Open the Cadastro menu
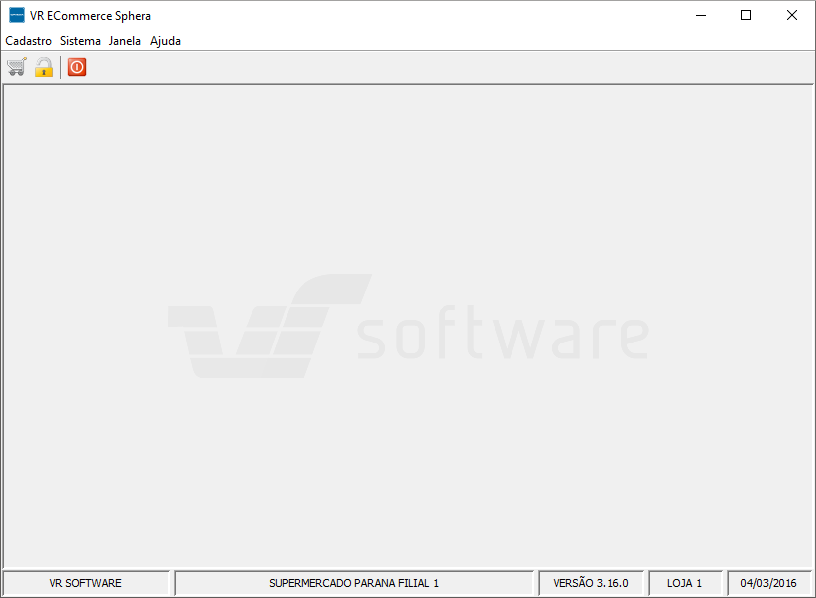Viewport: 816px width, 598px height. tap(29, 41)
